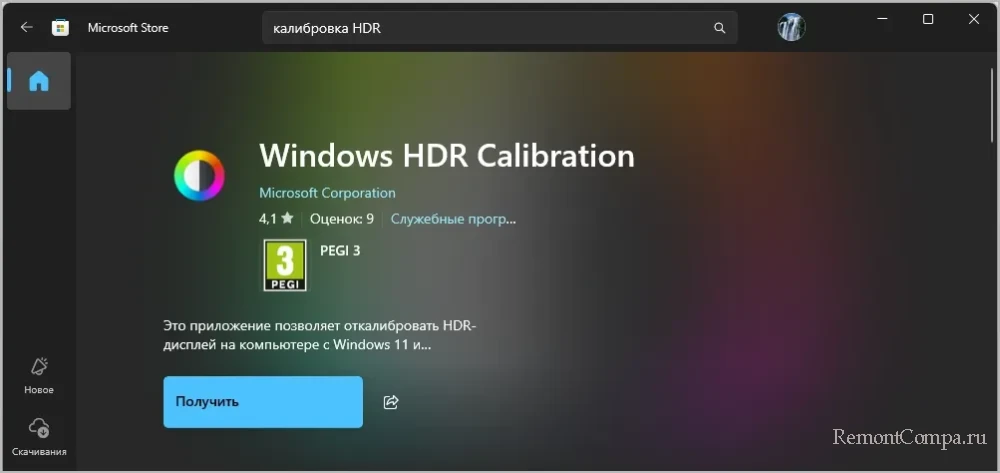The height and width of the screenshot is (473, 1000).
Task: Open the Служебные прогр... category link
Action: 453,219
